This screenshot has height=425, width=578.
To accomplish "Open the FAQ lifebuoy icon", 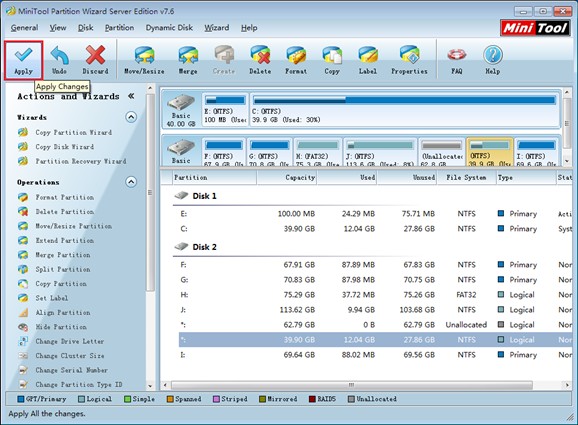I will point(457,55).
